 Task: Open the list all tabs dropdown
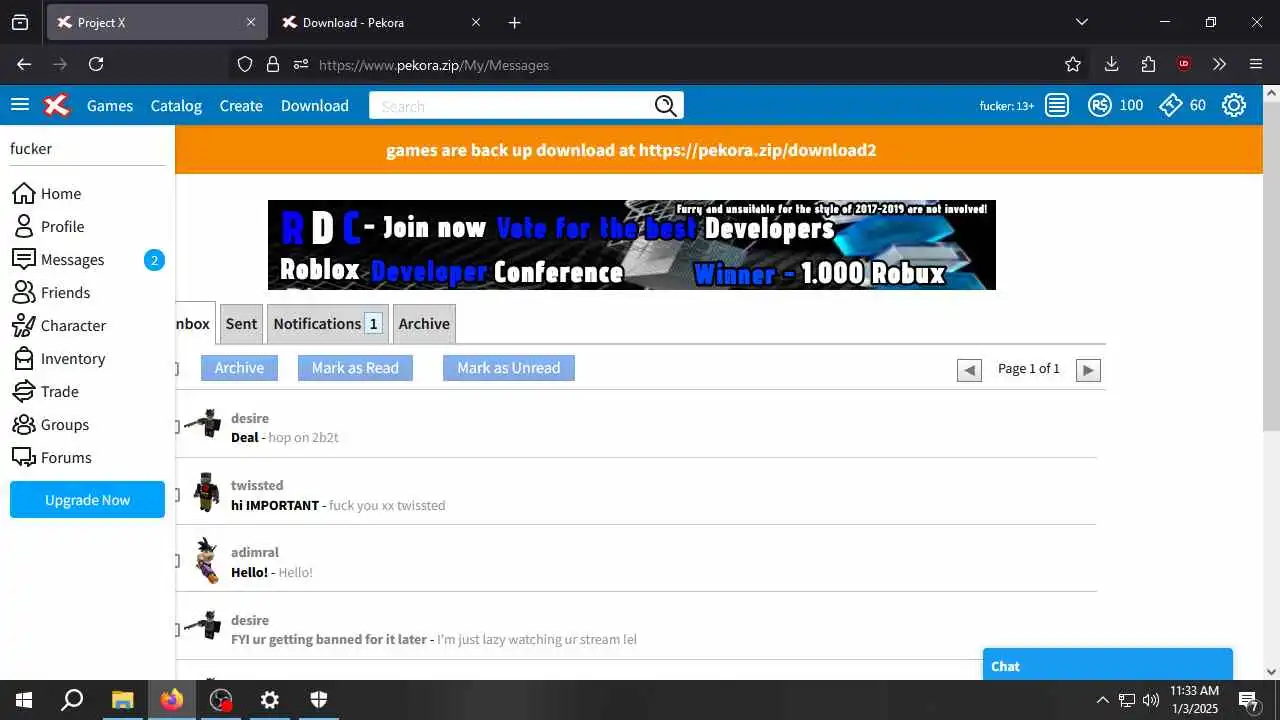(x=1081, y=22)
